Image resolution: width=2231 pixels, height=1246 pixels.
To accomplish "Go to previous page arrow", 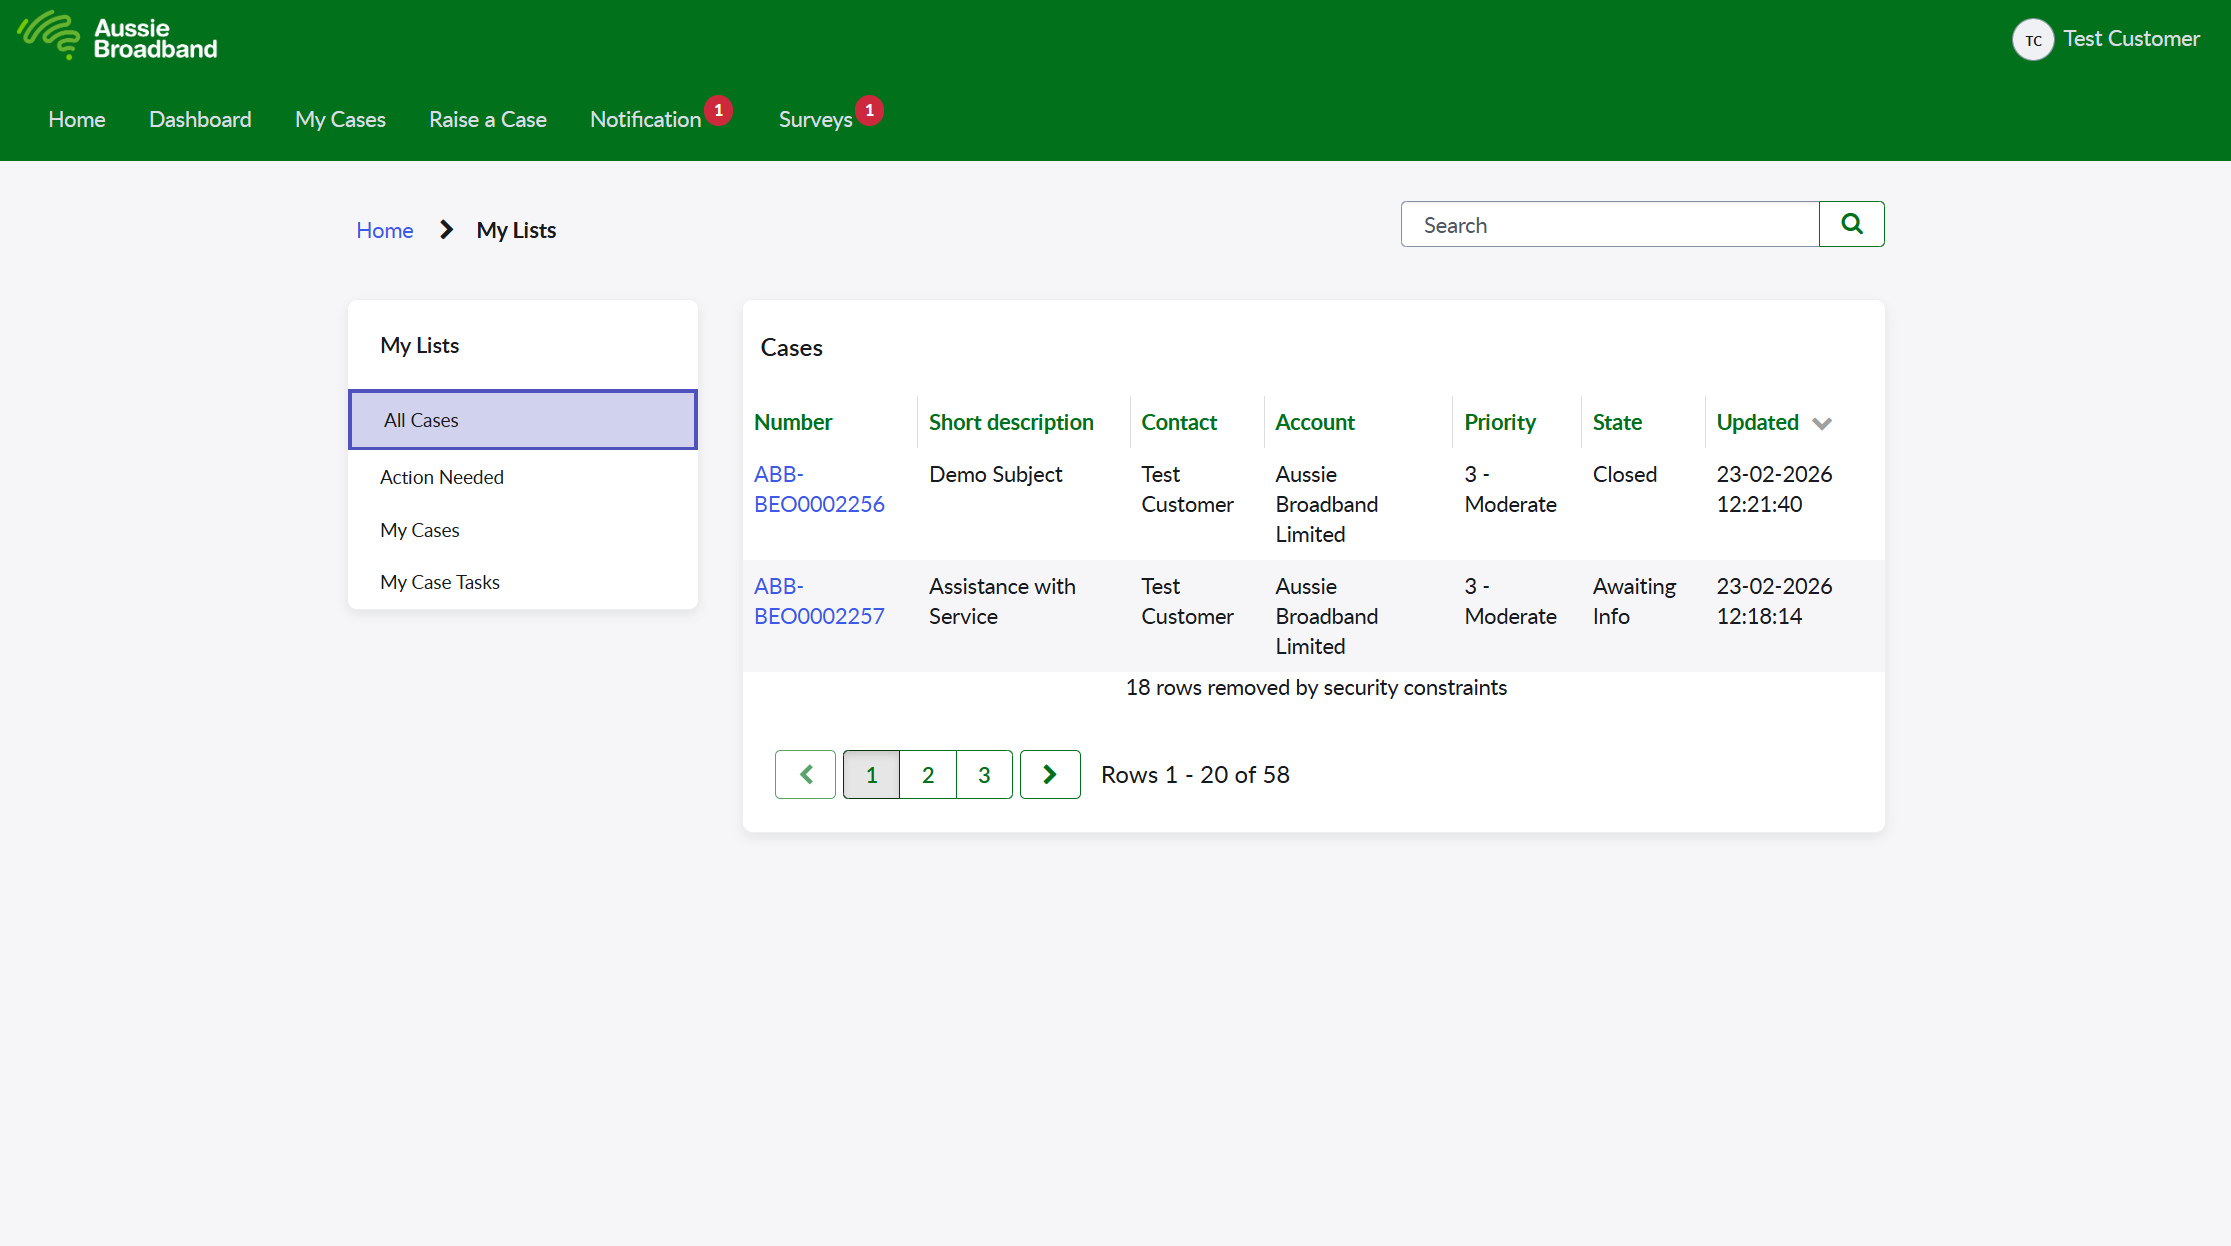I will [x=805, y=774].
